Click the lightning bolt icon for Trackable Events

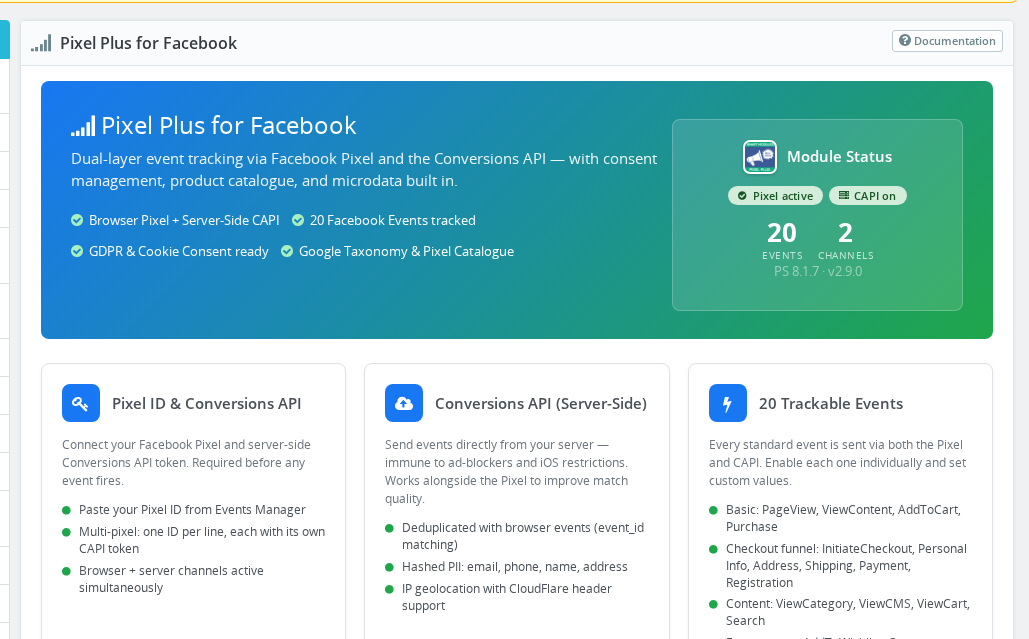tap(728, 403)
